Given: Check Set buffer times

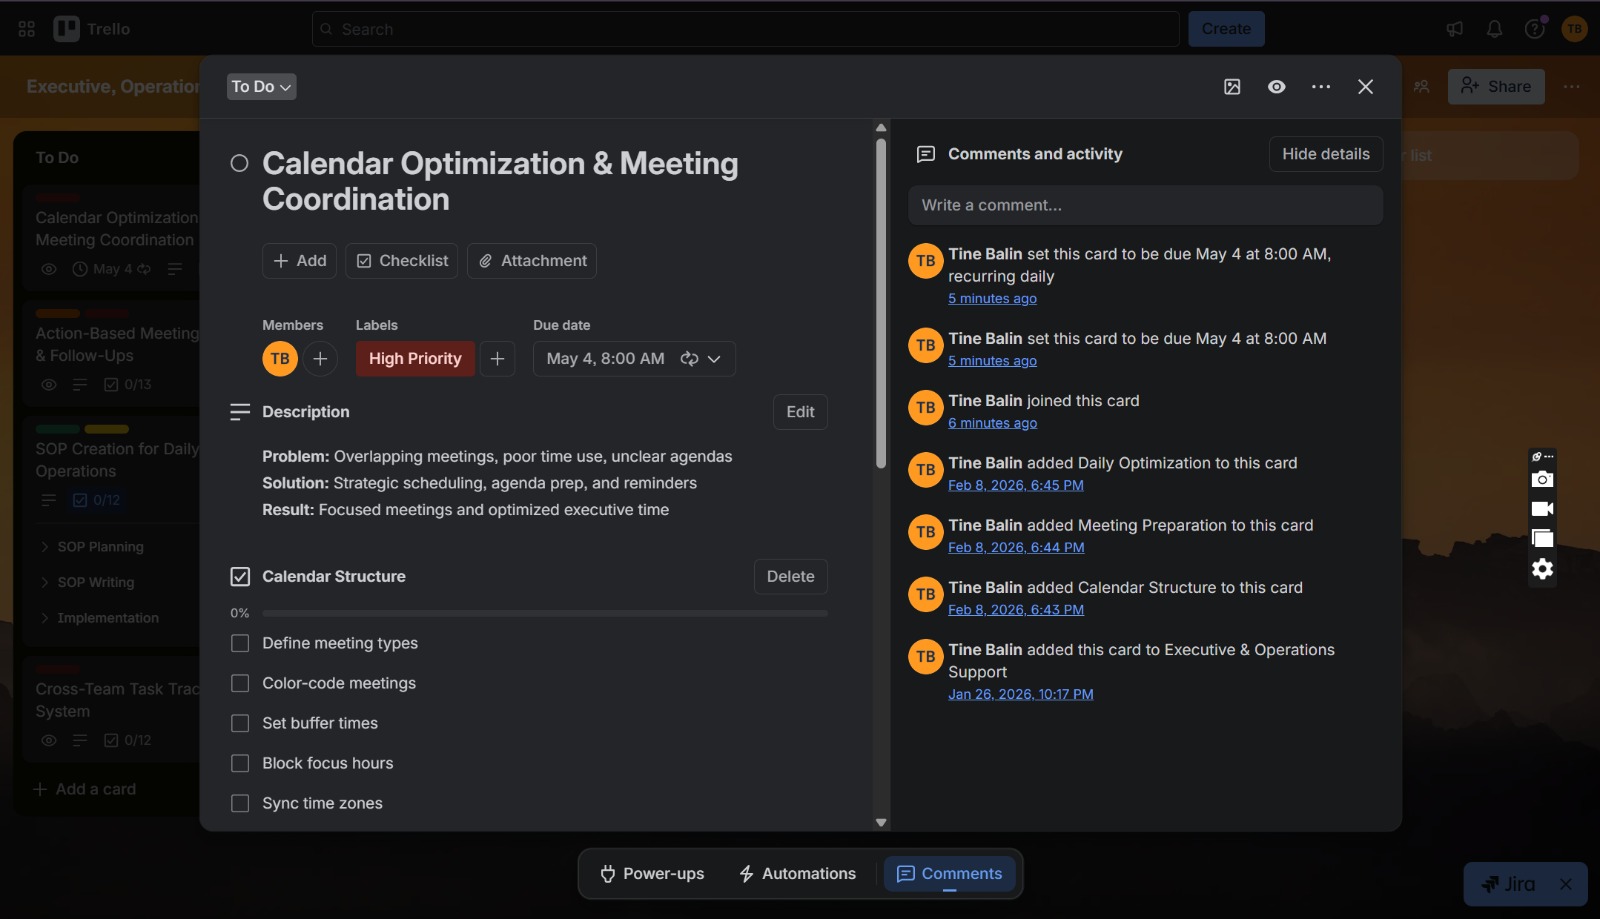Looking at the screenshot, I should (240, 724).
